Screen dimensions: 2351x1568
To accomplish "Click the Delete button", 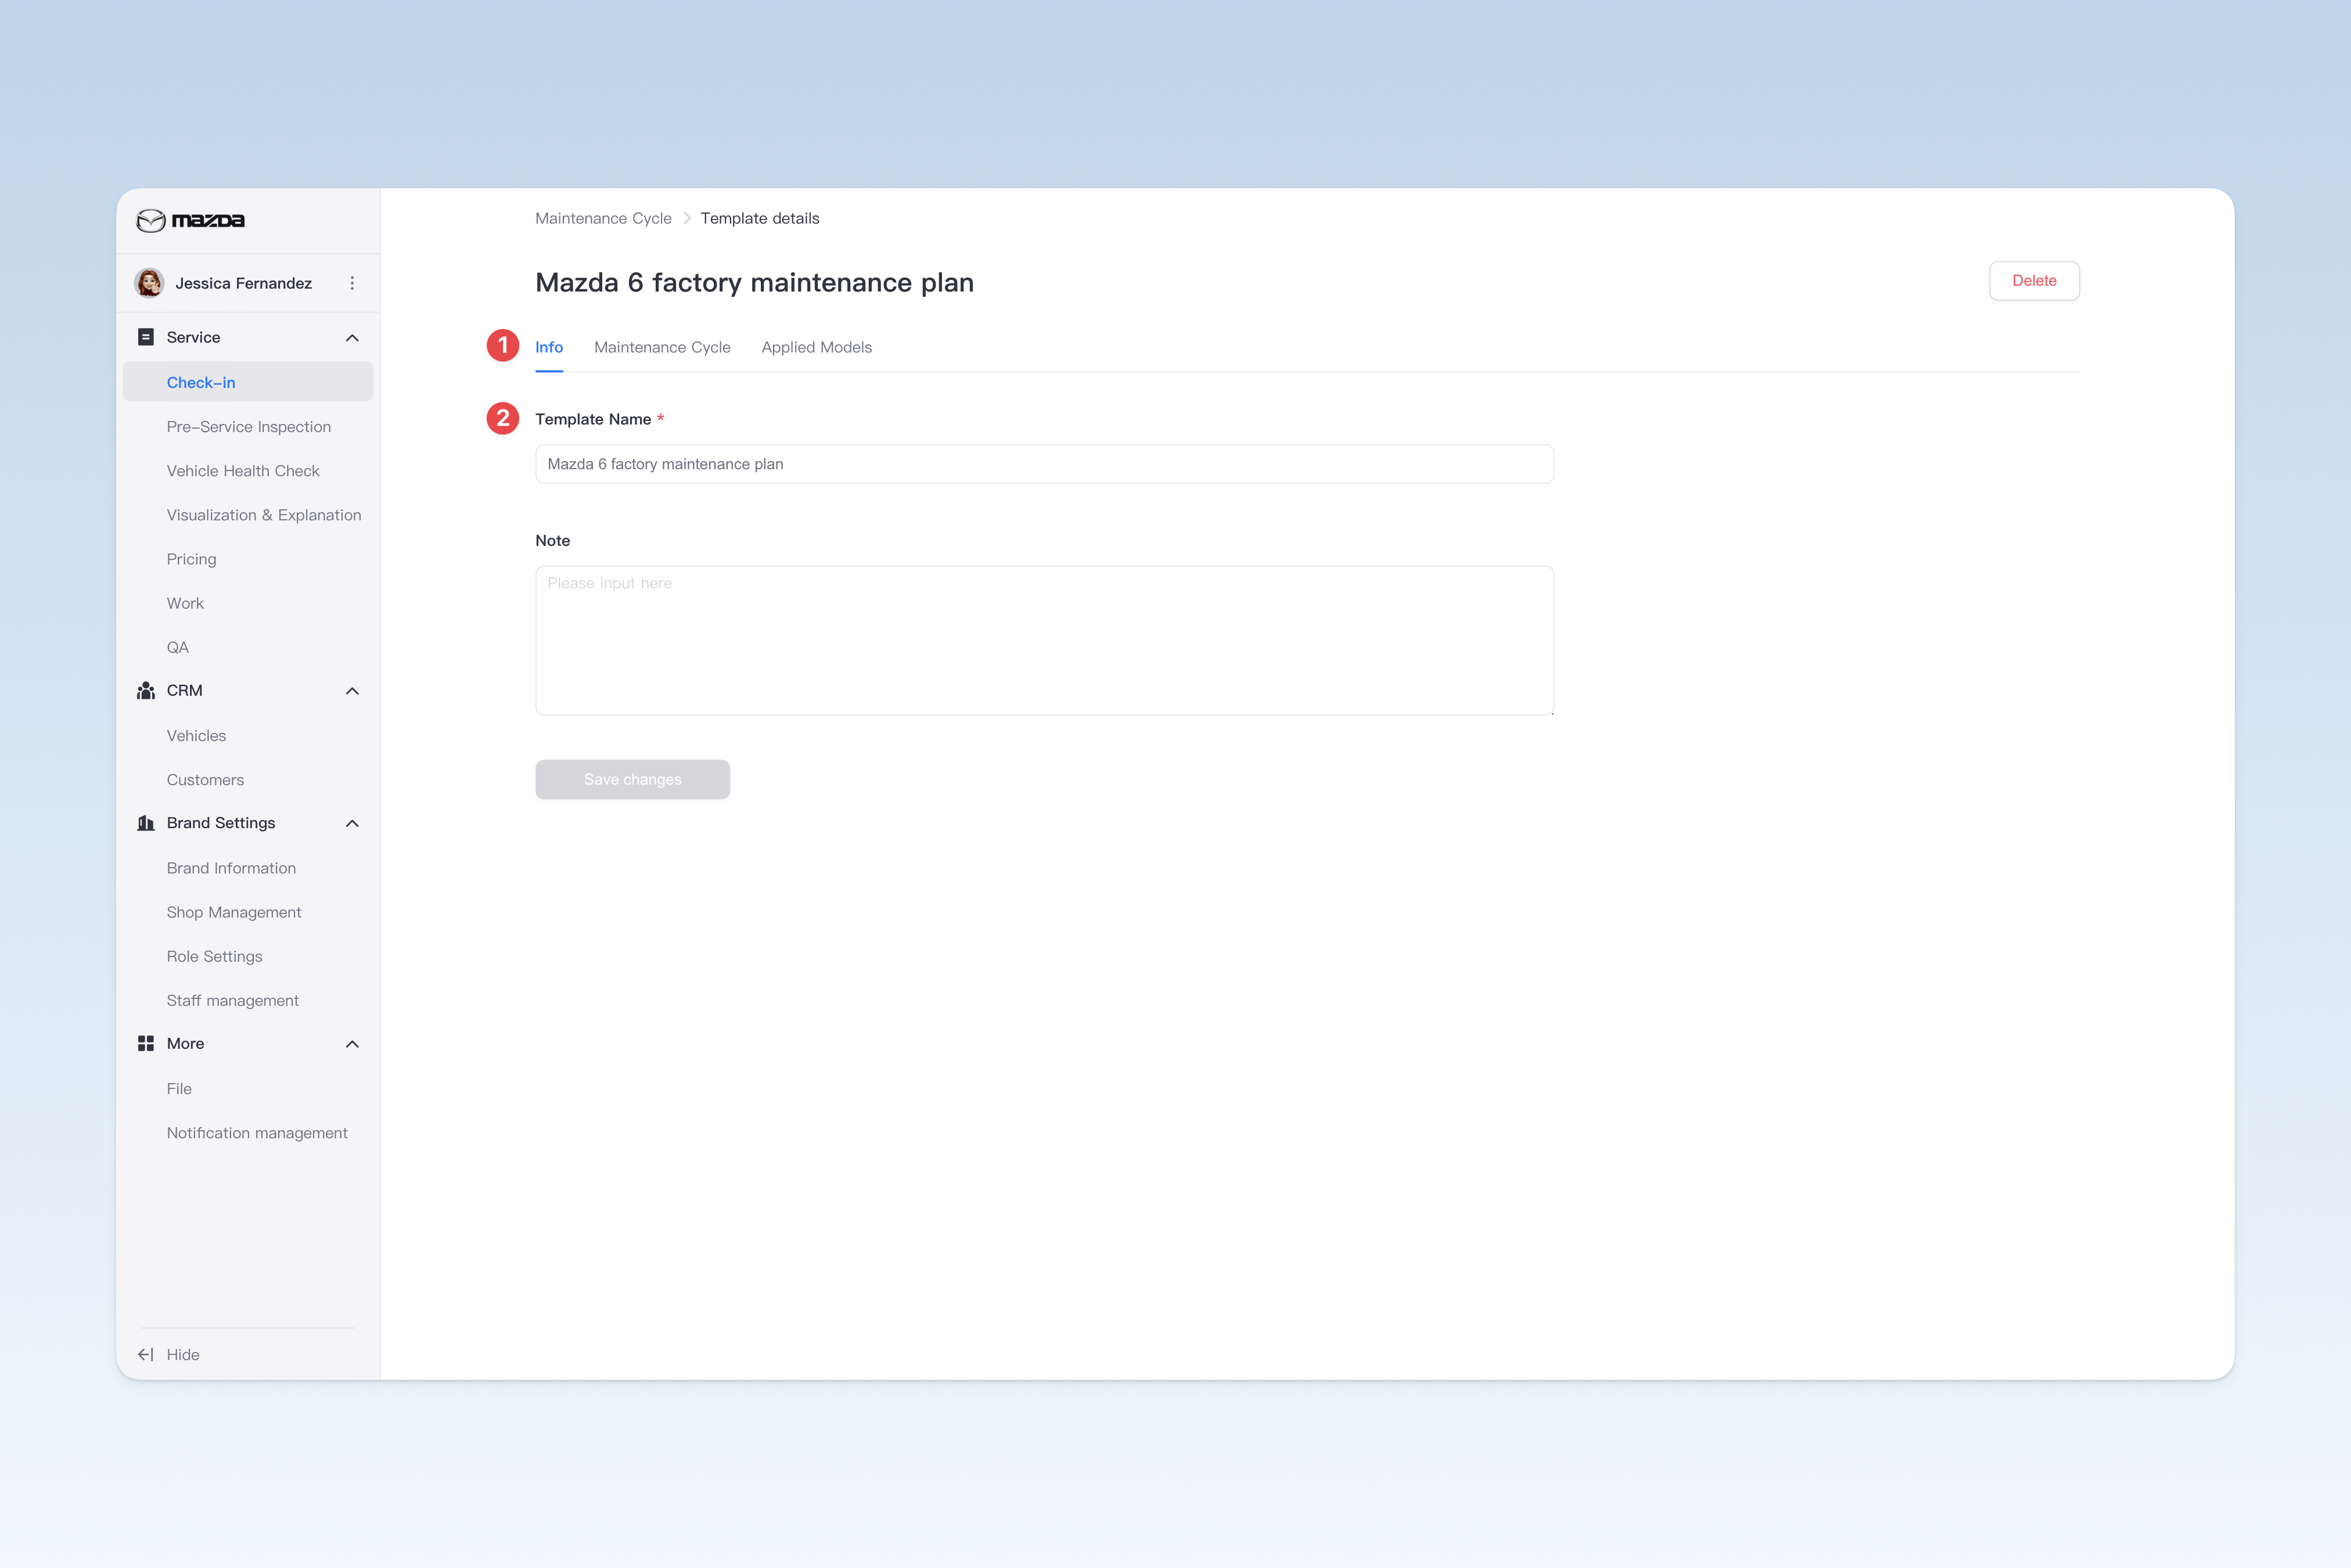I will coord(2034,281).
